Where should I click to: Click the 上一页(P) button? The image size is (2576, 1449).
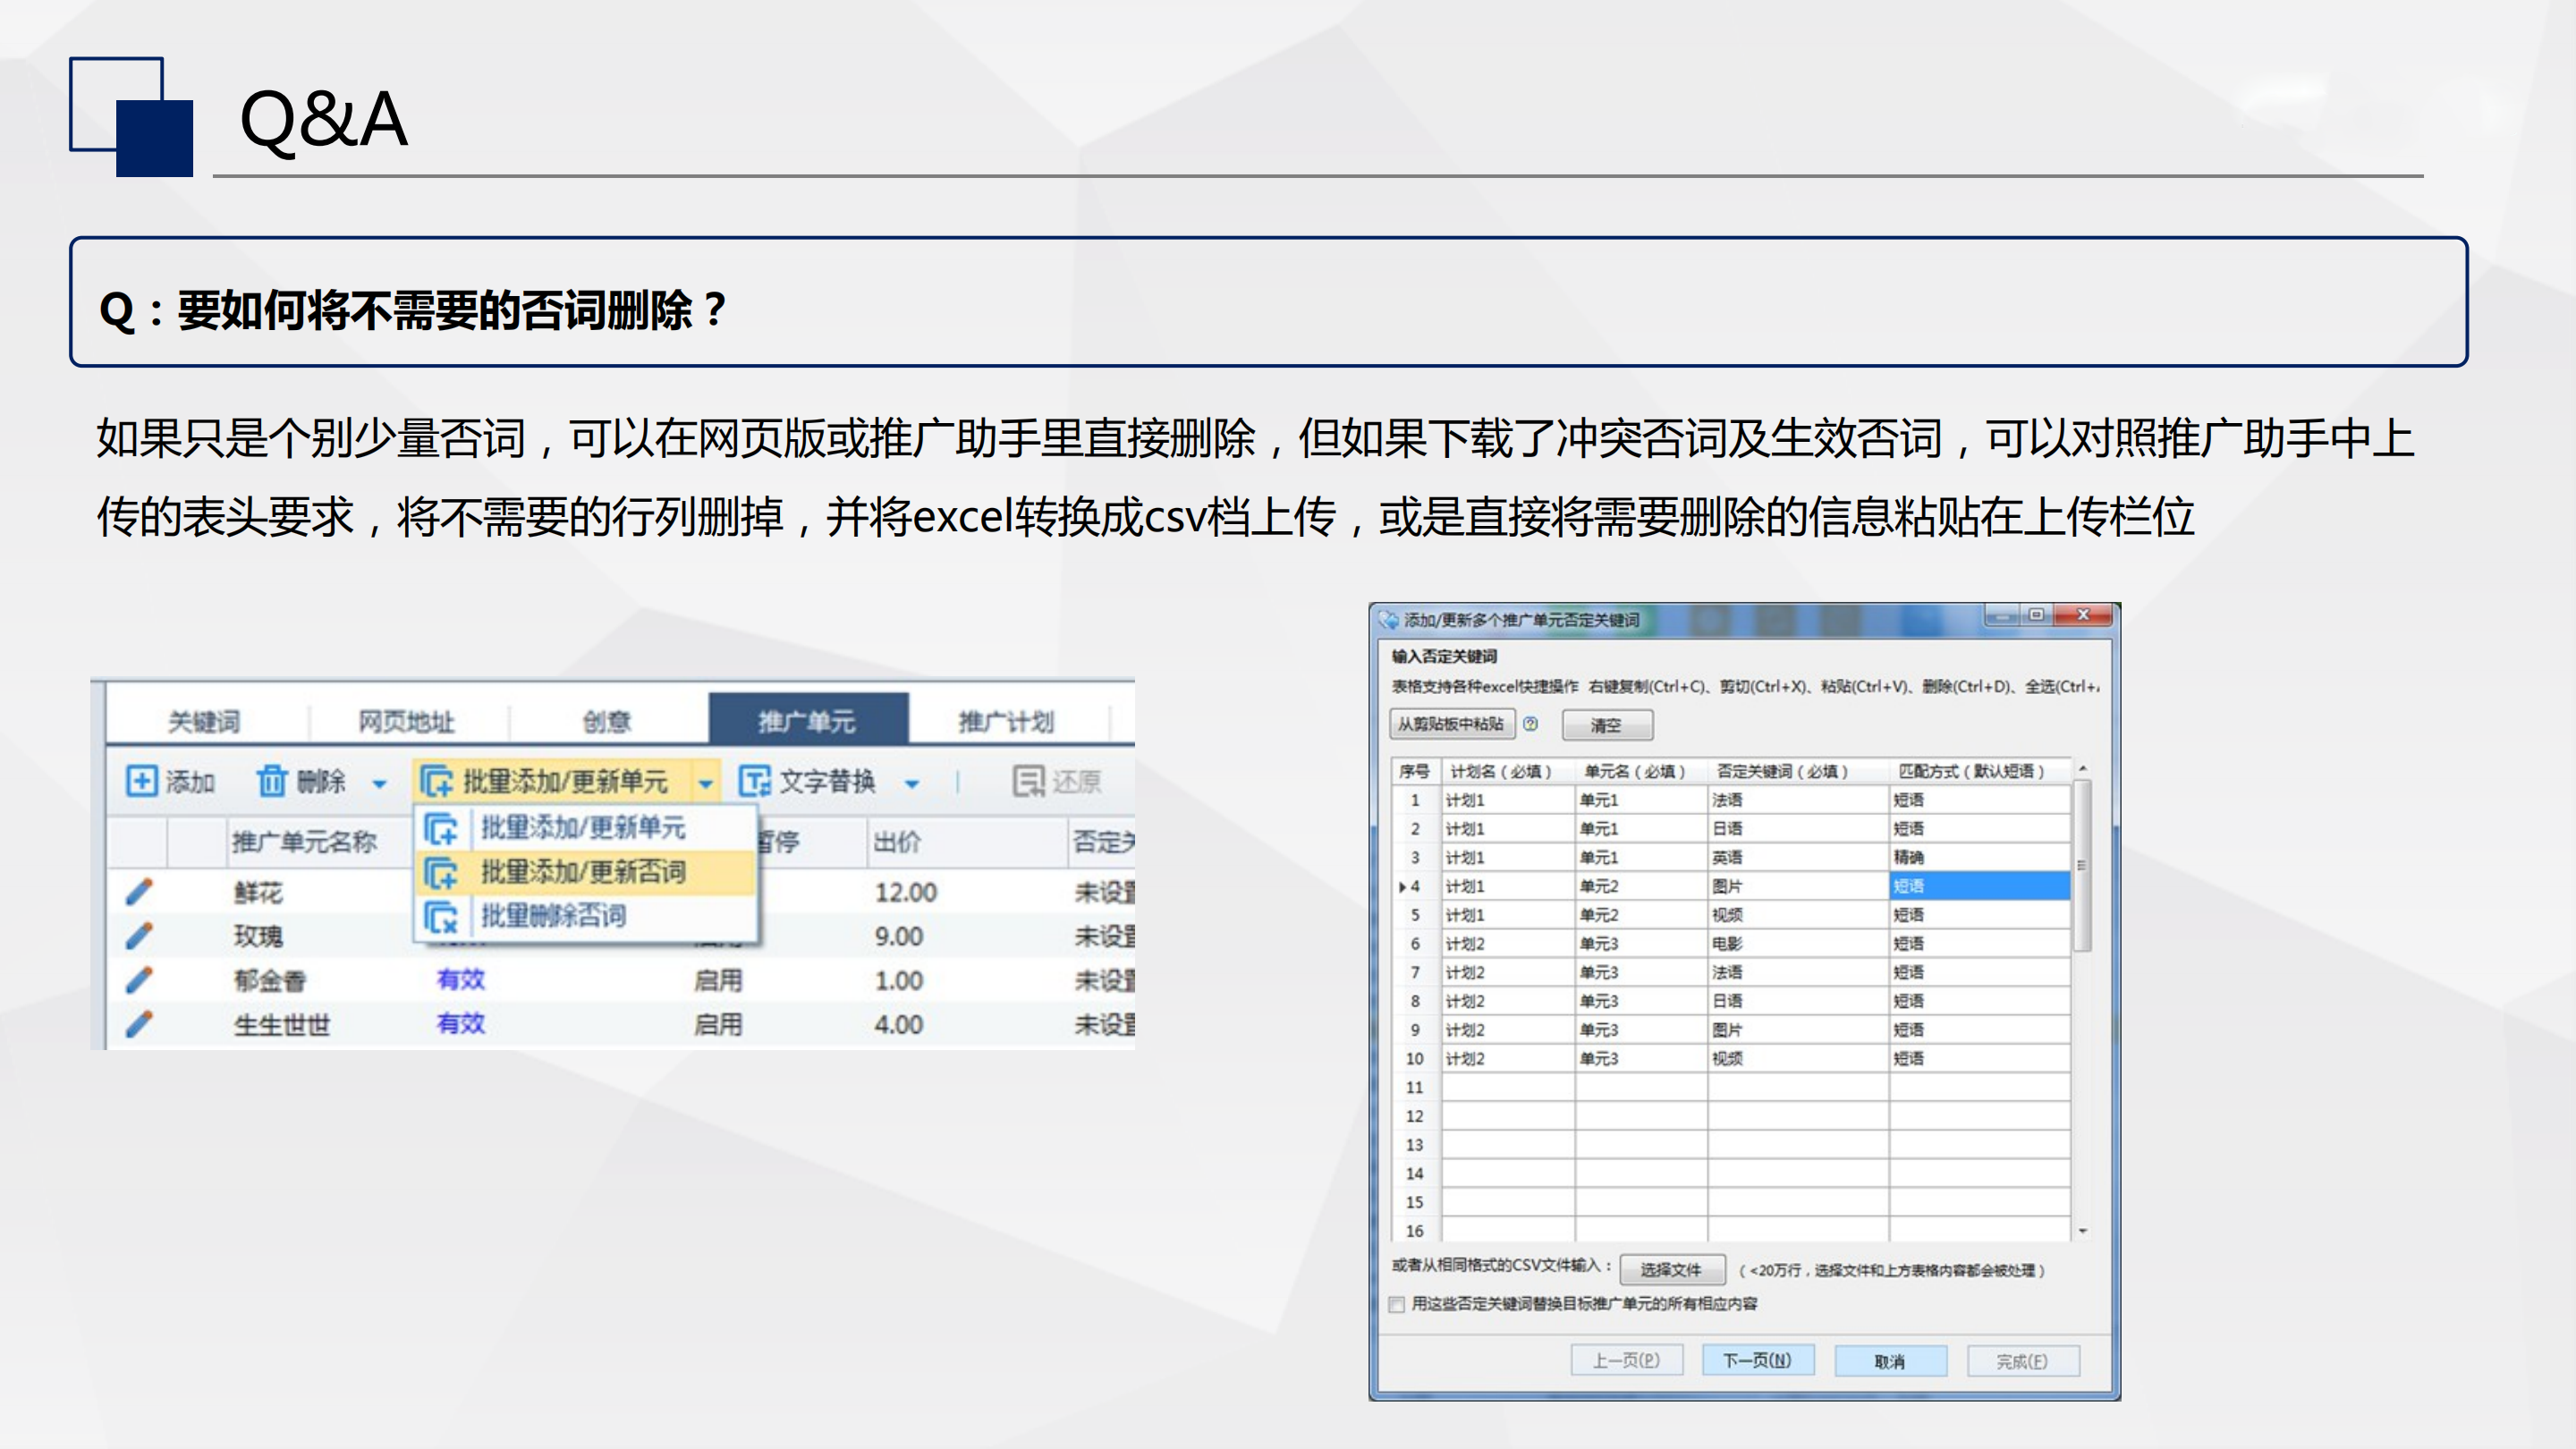coord(1626,1360)
